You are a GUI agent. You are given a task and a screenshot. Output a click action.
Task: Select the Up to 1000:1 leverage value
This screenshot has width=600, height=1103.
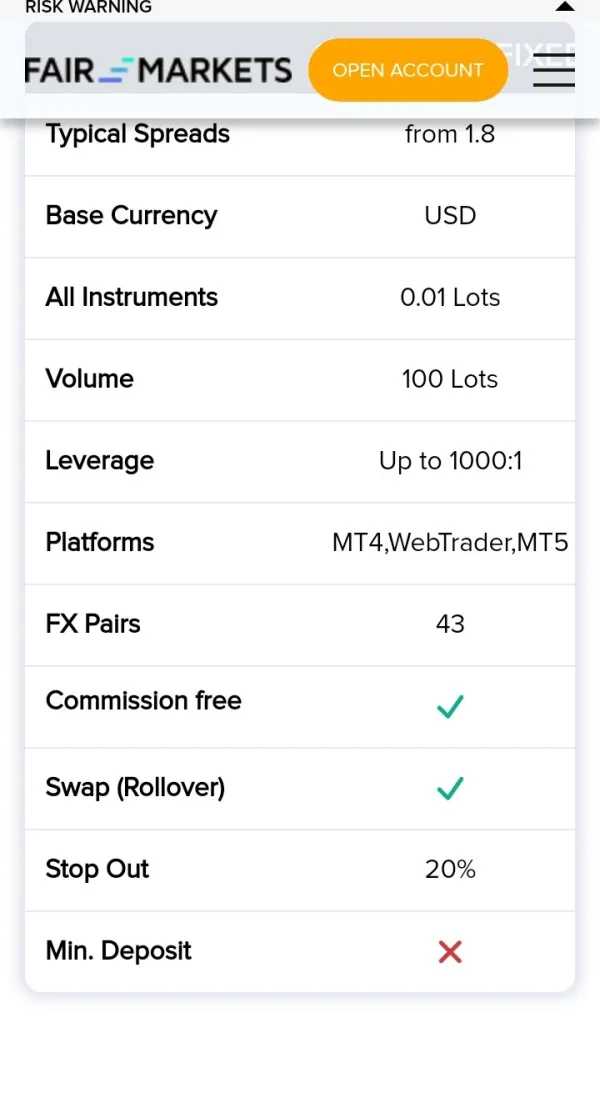pyautogui.click(x=450, y=461)
